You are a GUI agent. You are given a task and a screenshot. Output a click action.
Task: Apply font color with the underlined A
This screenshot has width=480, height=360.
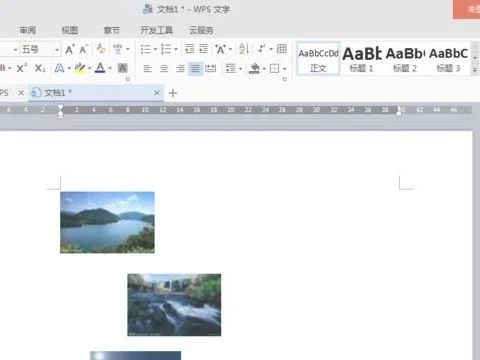[100, 68]
